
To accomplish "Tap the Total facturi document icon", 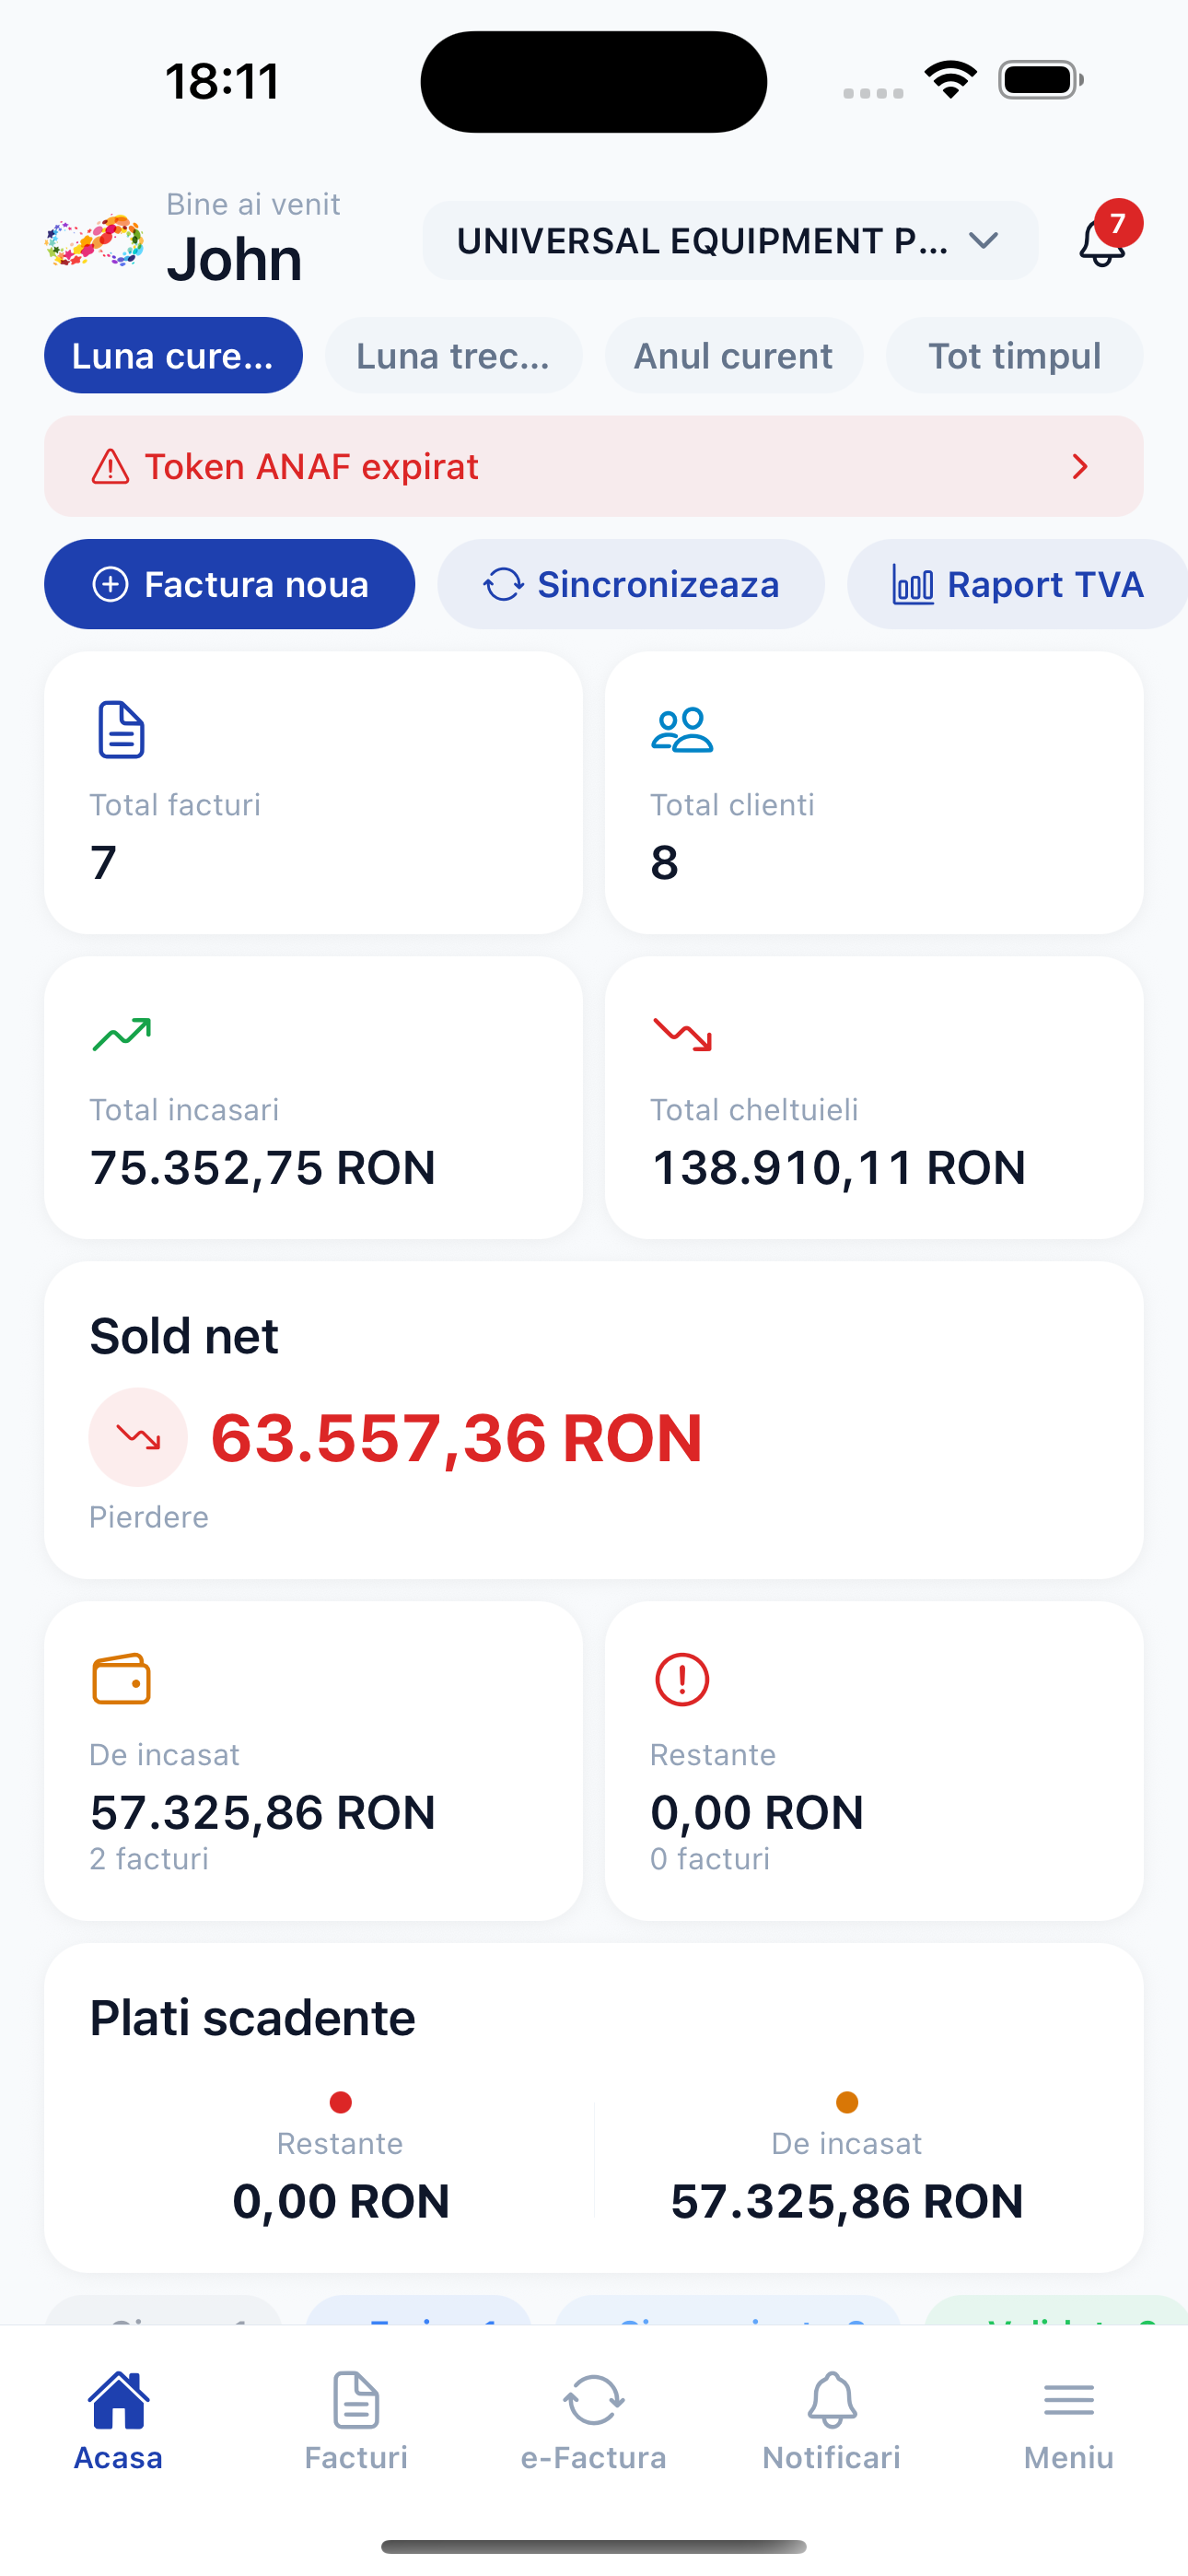I will pos(121,730).
